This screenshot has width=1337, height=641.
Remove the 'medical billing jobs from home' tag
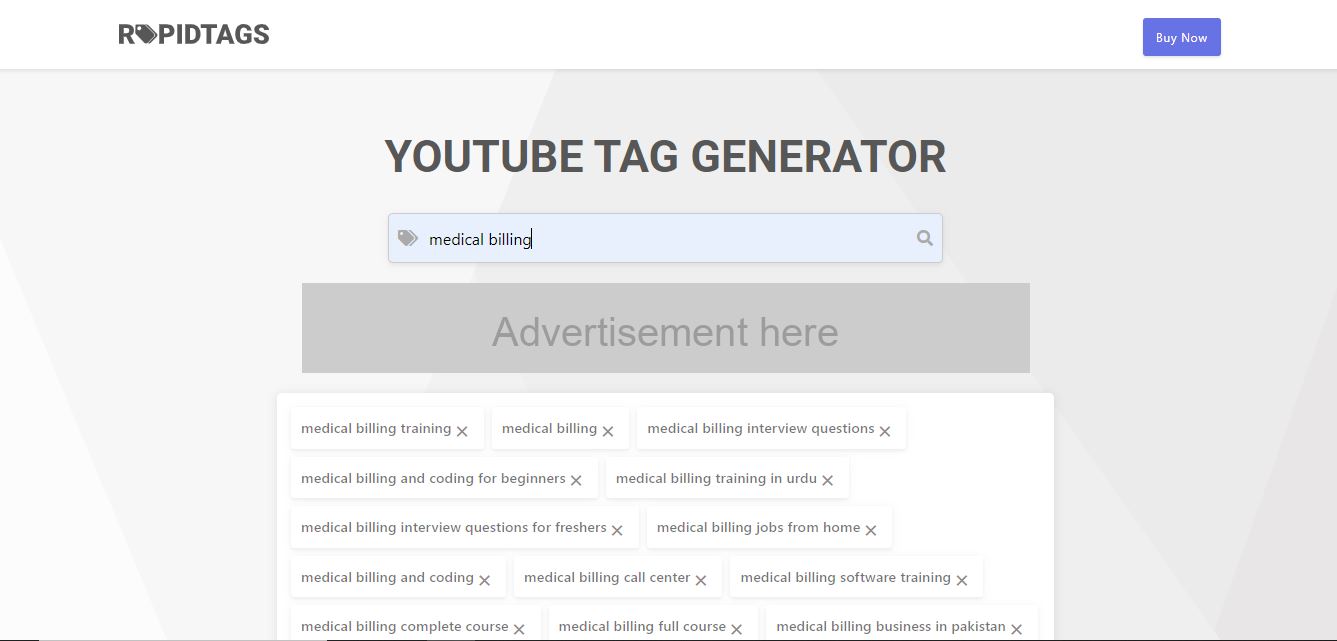click(871, 528)
